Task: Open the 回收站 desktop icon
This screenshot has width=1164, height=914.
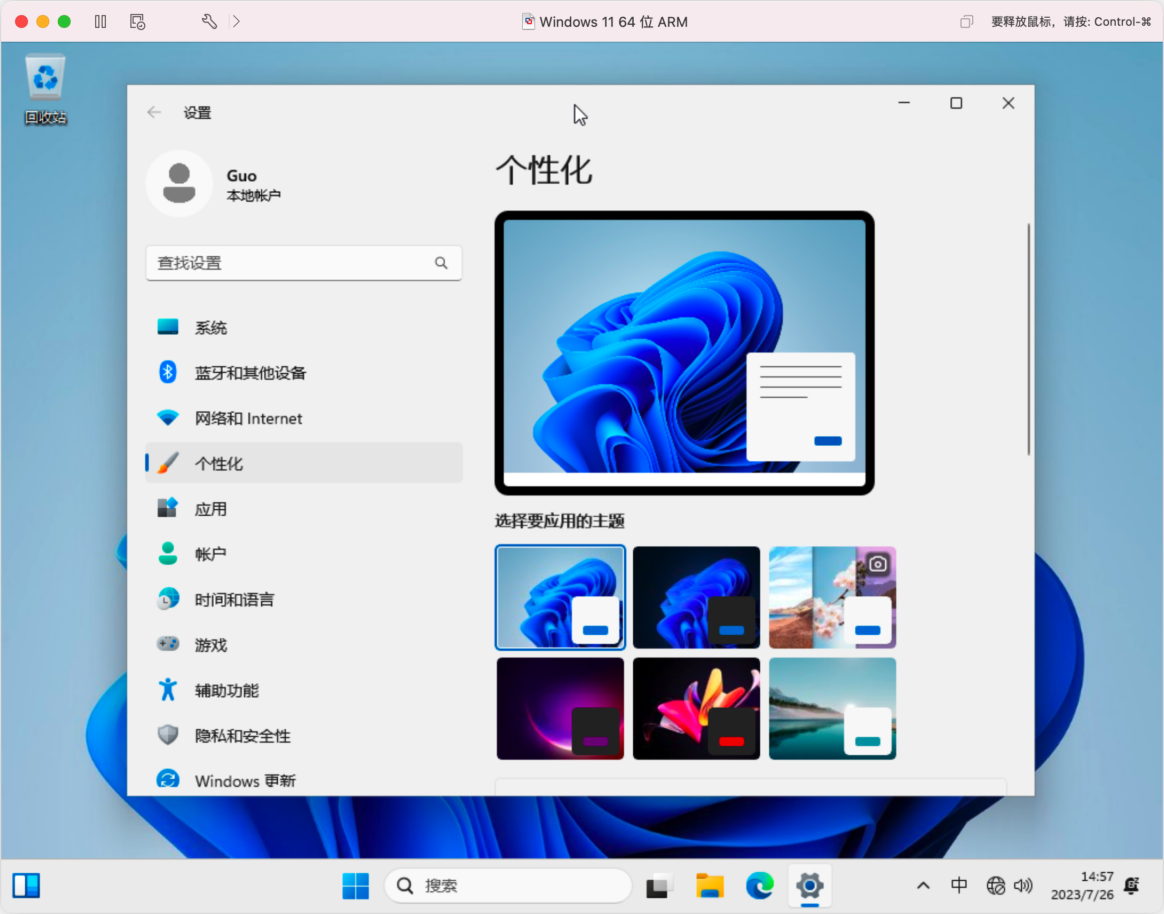Action: click(x=45, y=88)
